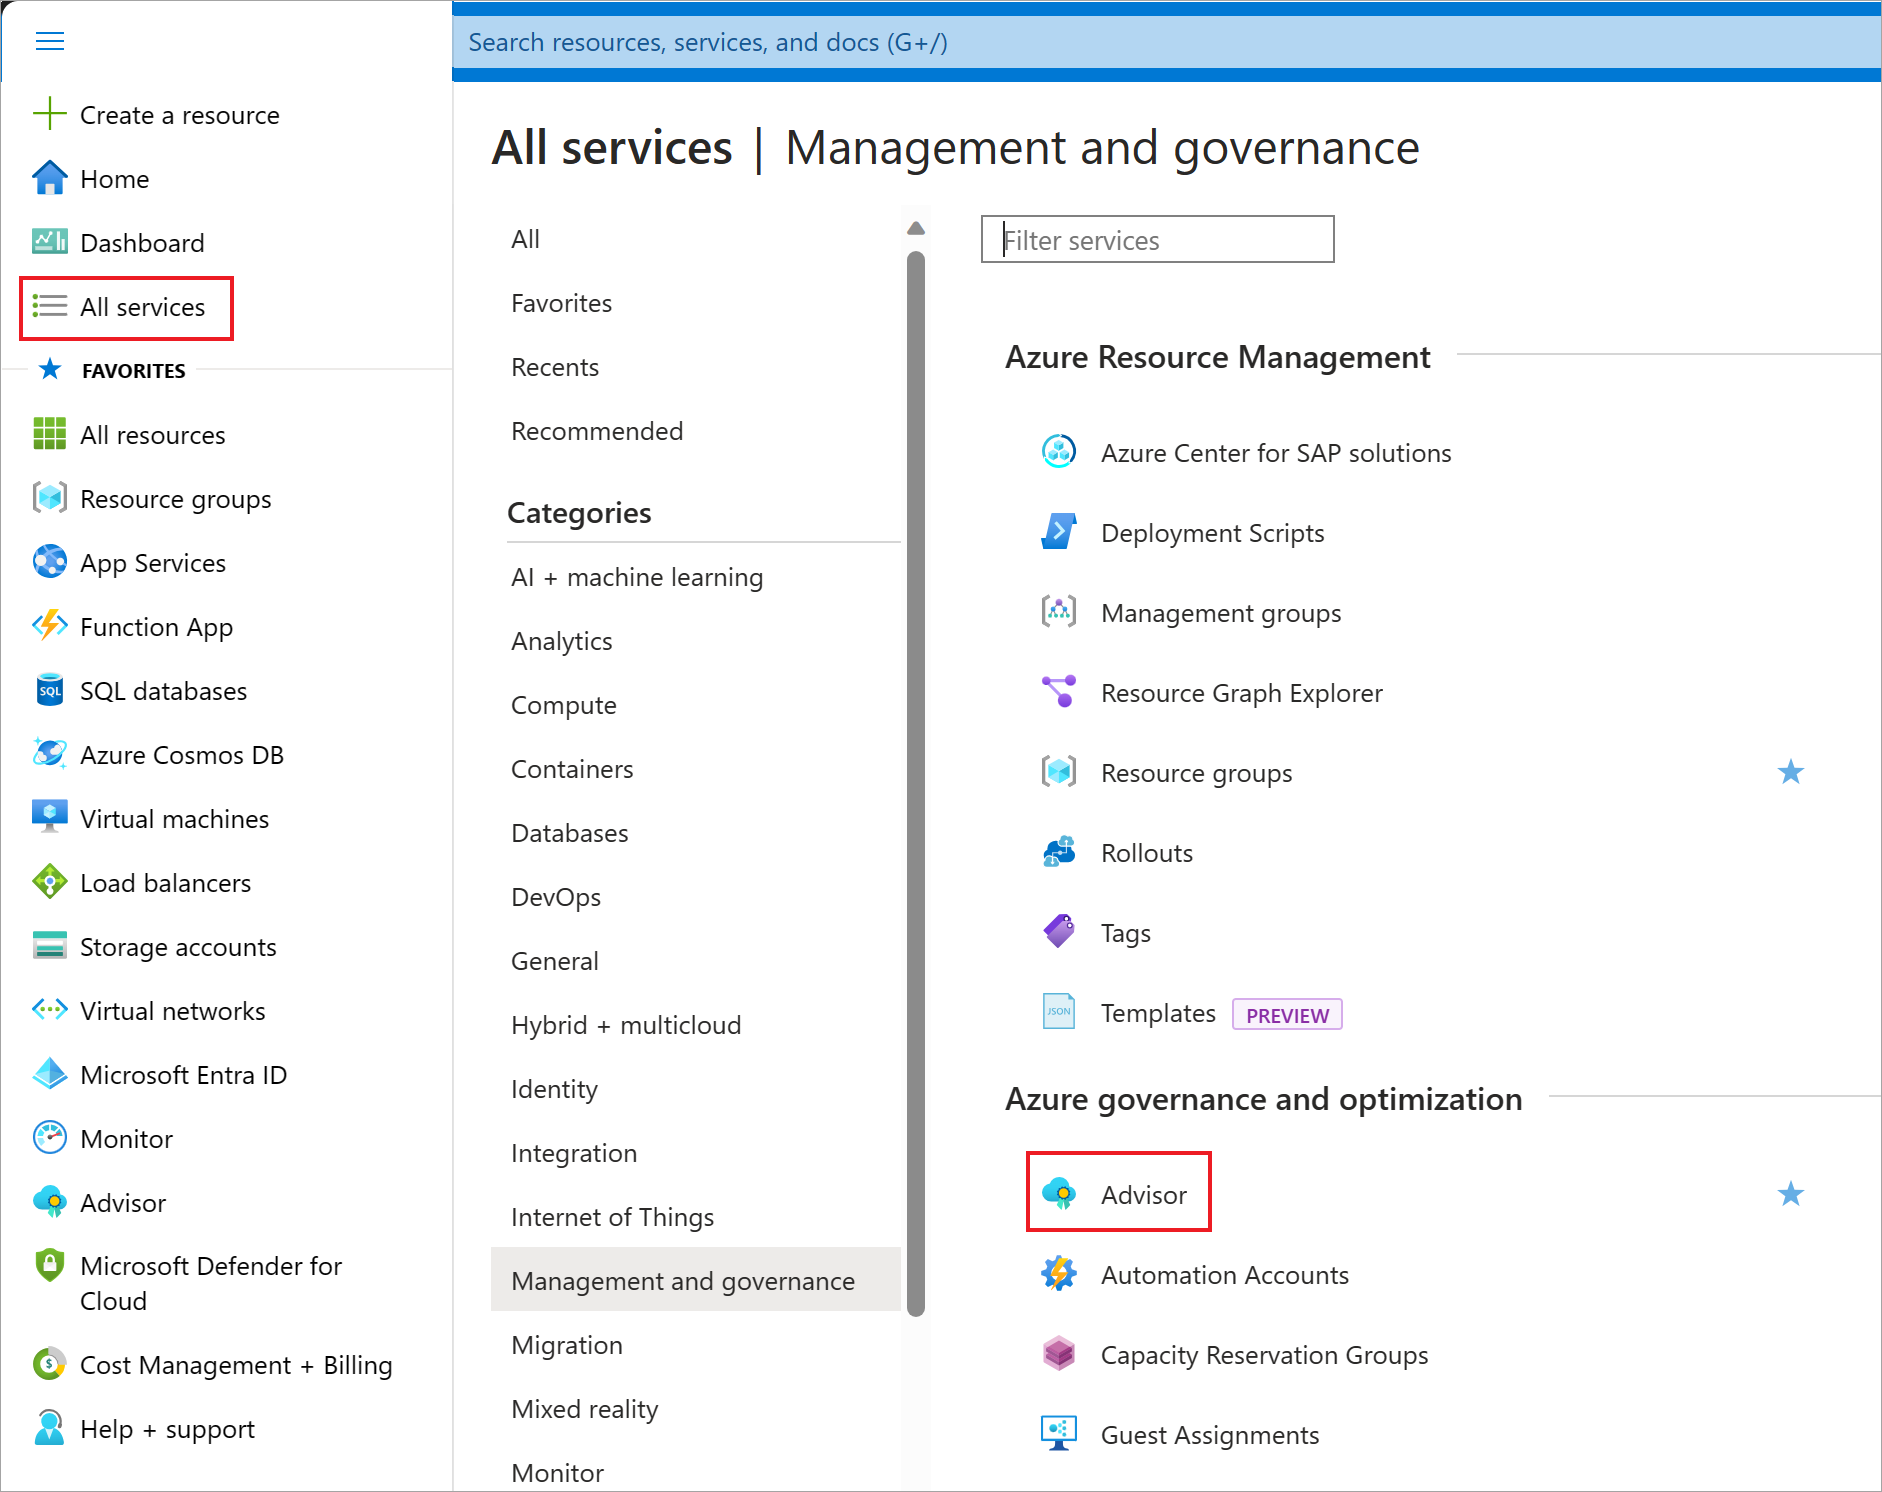Unfavorite Resource groups with its star

point(1790,772)
